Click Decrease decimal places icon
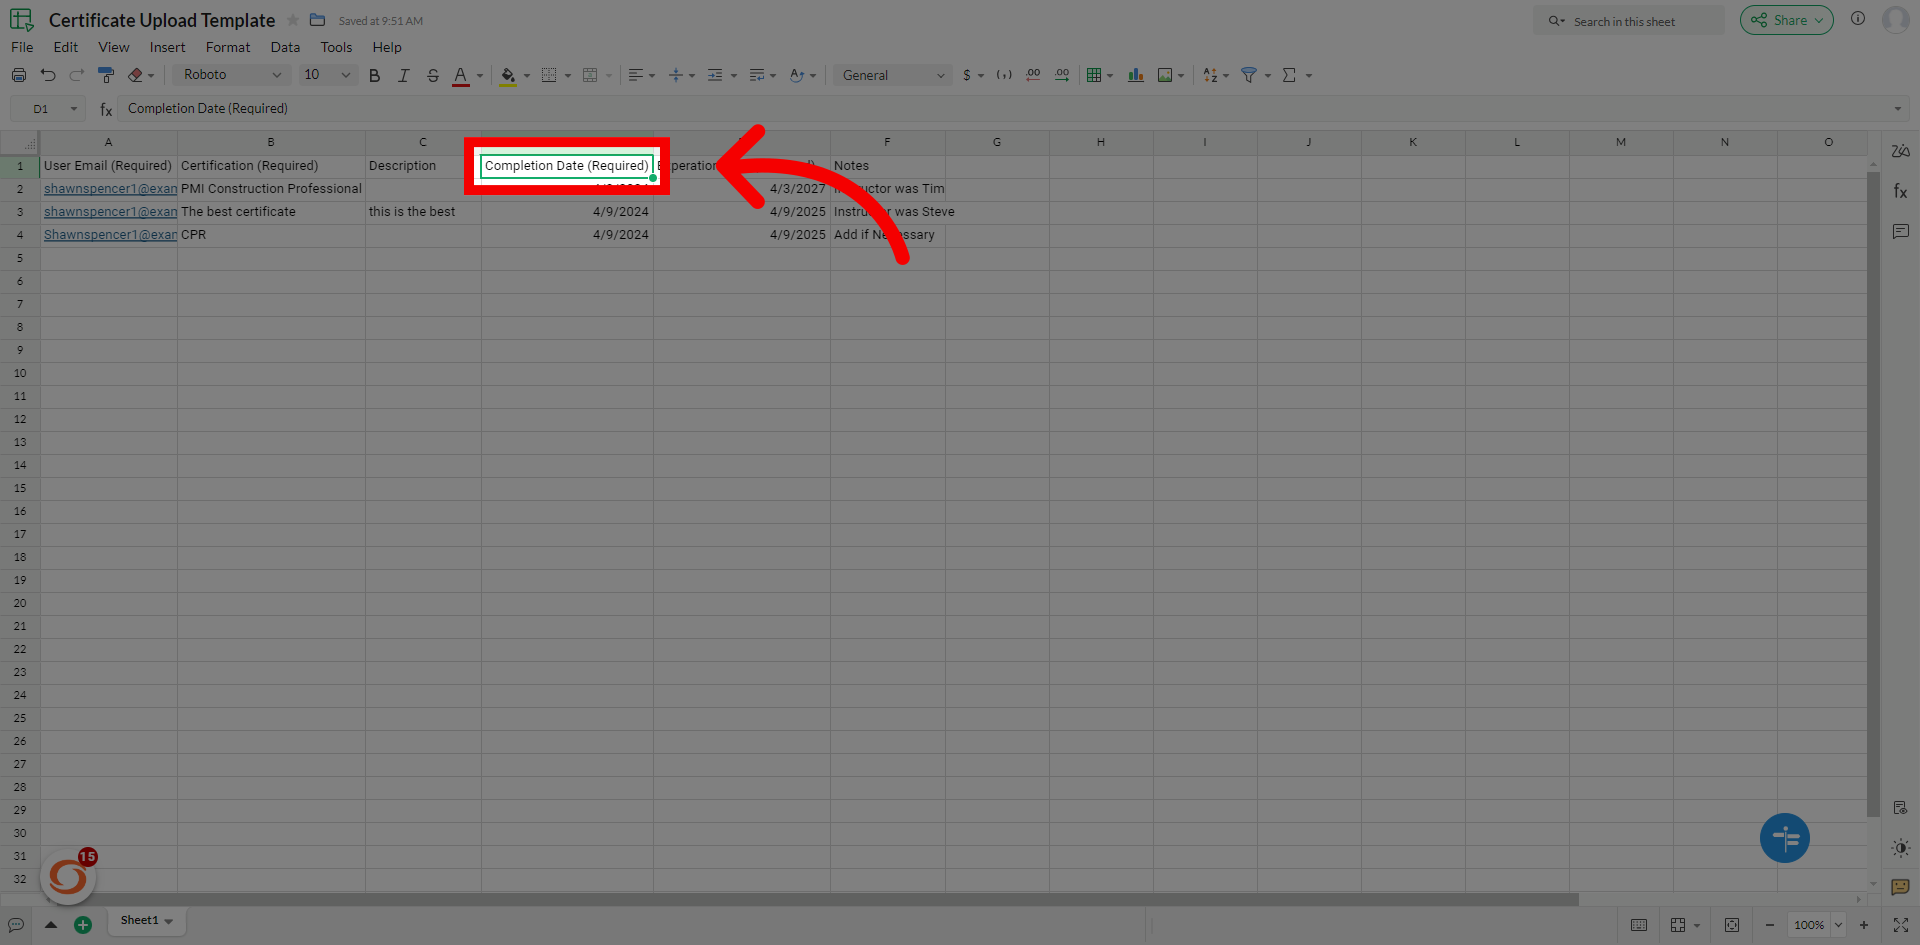 (x=1033, y=75)
